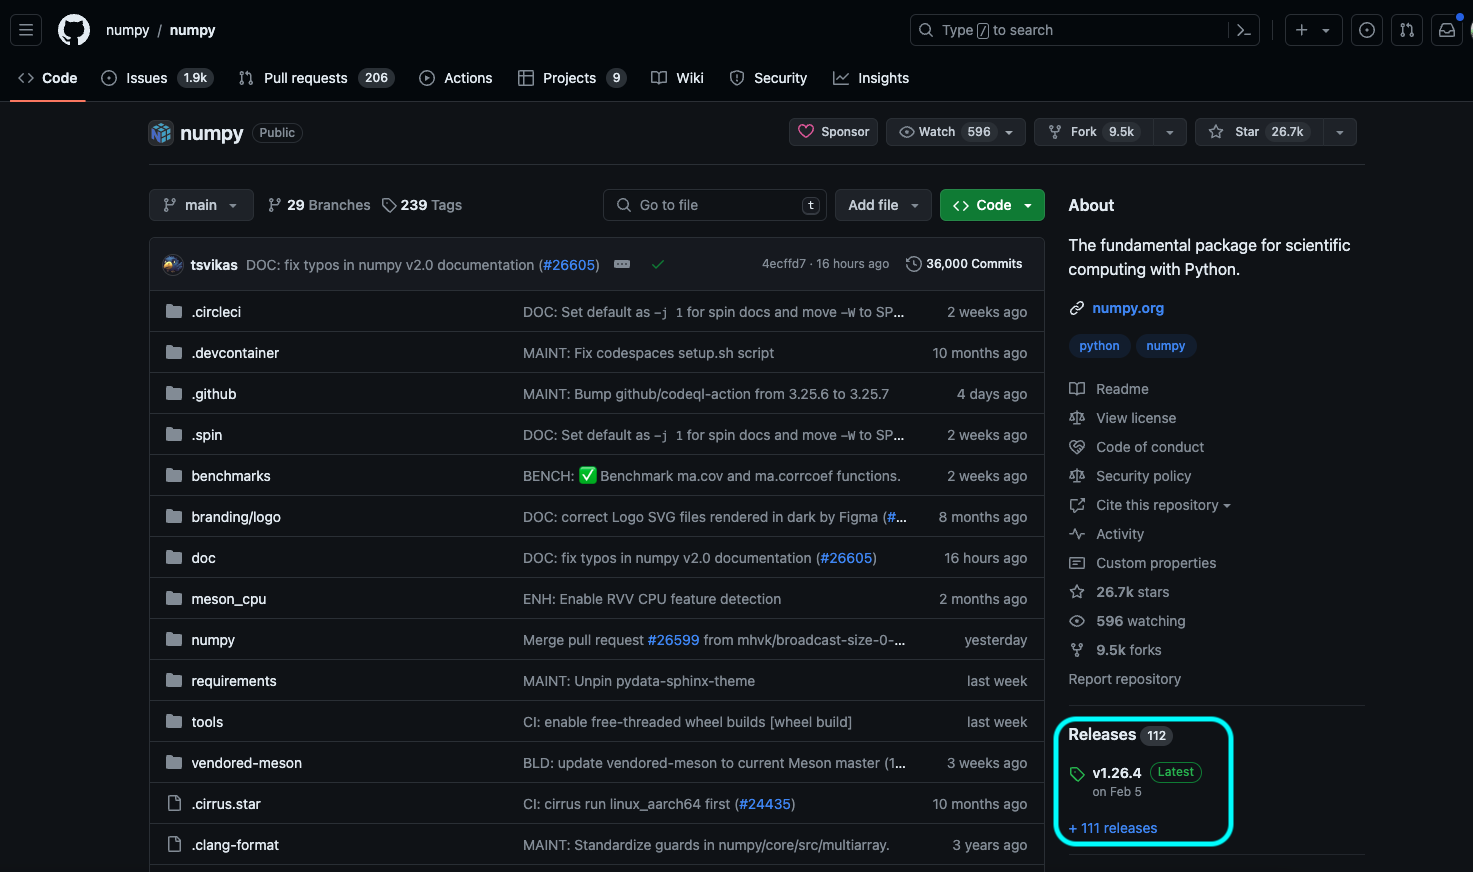Viewport: 1473px width, 872px height.
Task: Open the command palette icon
Action: tap(1244, 30)
